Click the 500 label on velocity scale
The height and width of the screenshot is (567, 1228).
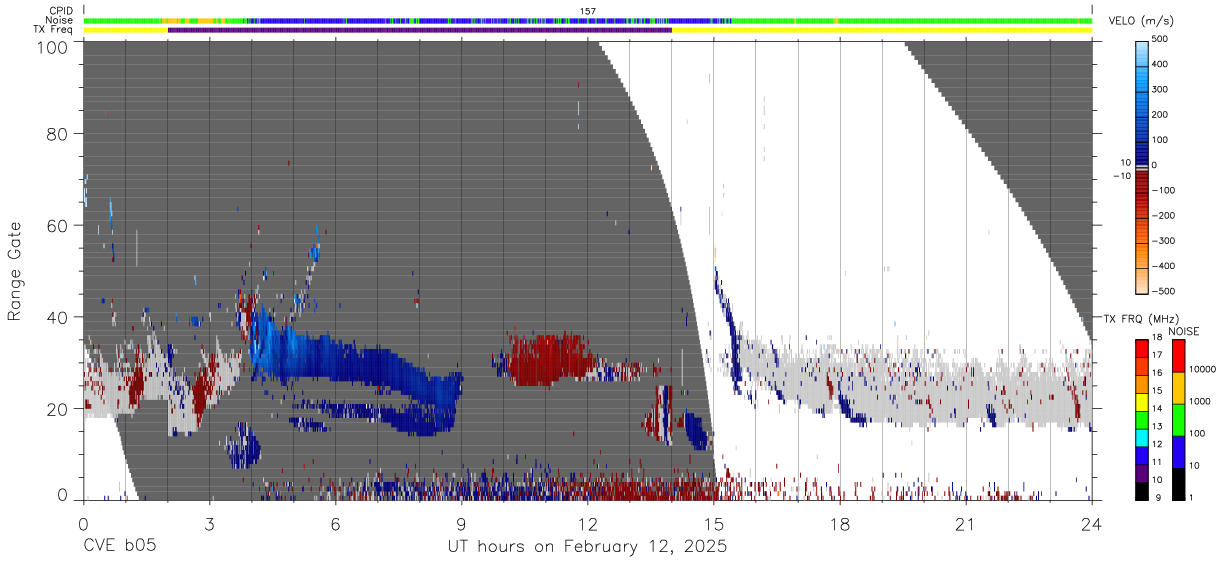pyautogui.click(x=1159, y=39)
